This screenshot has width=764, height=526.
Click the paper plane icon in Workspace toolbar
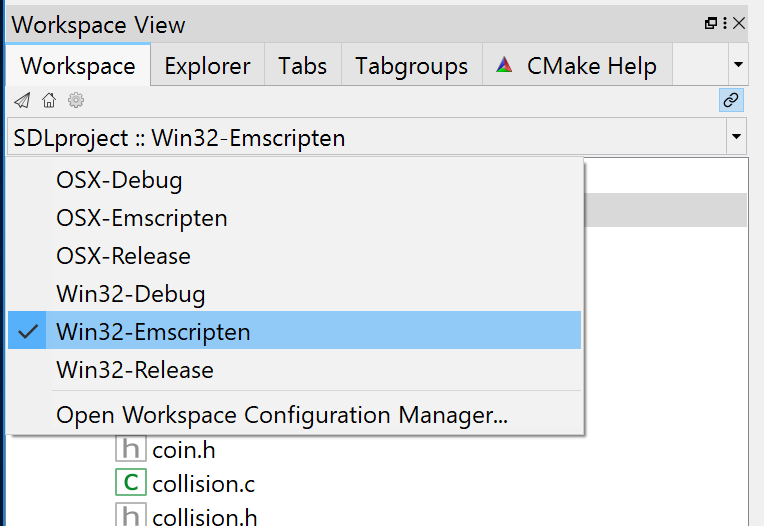[x=22, y=100]
